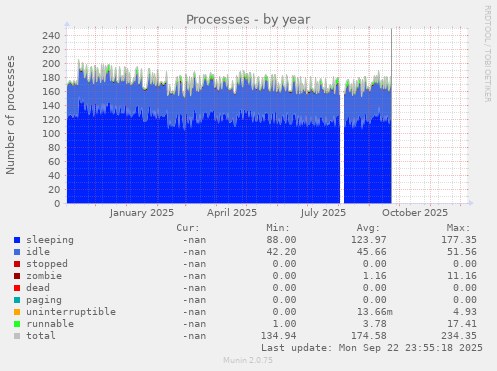The height and width of the screenshot is (371, 497).
Task: Click the 'runnable' legend label
Action: coord(50,324)
